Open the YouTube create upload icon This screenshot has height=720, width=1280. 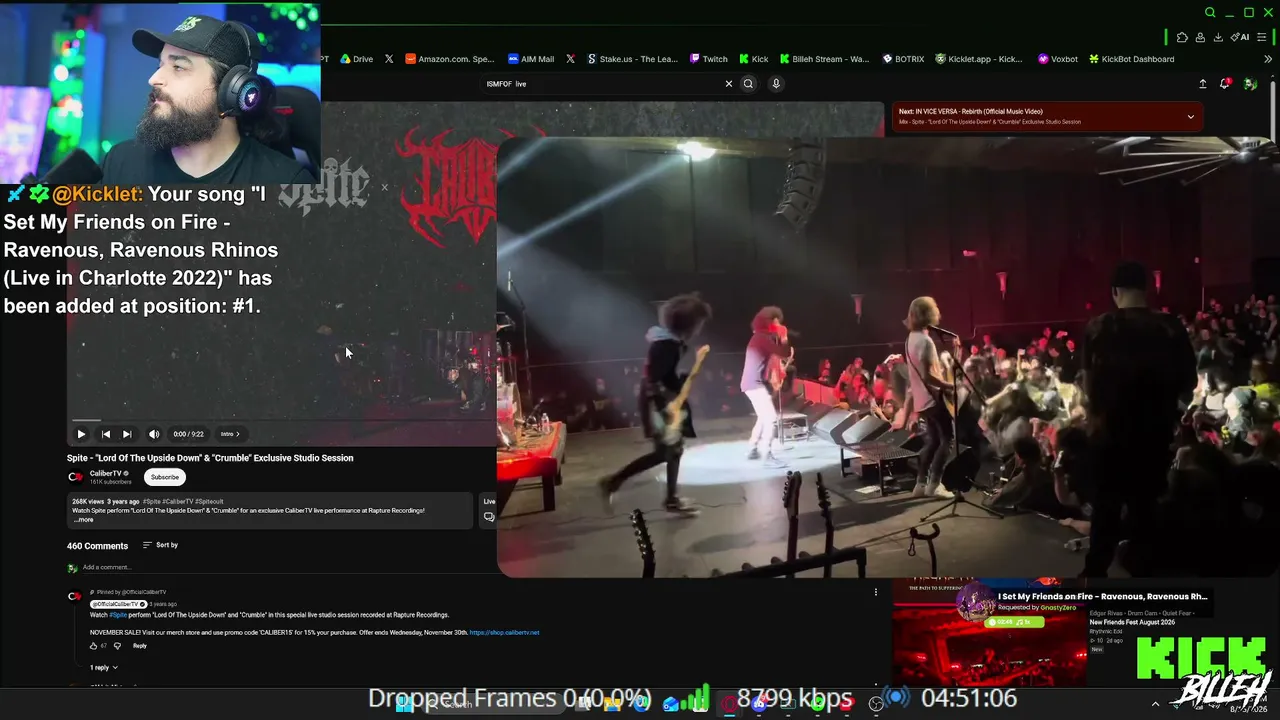pos(1203,84)
